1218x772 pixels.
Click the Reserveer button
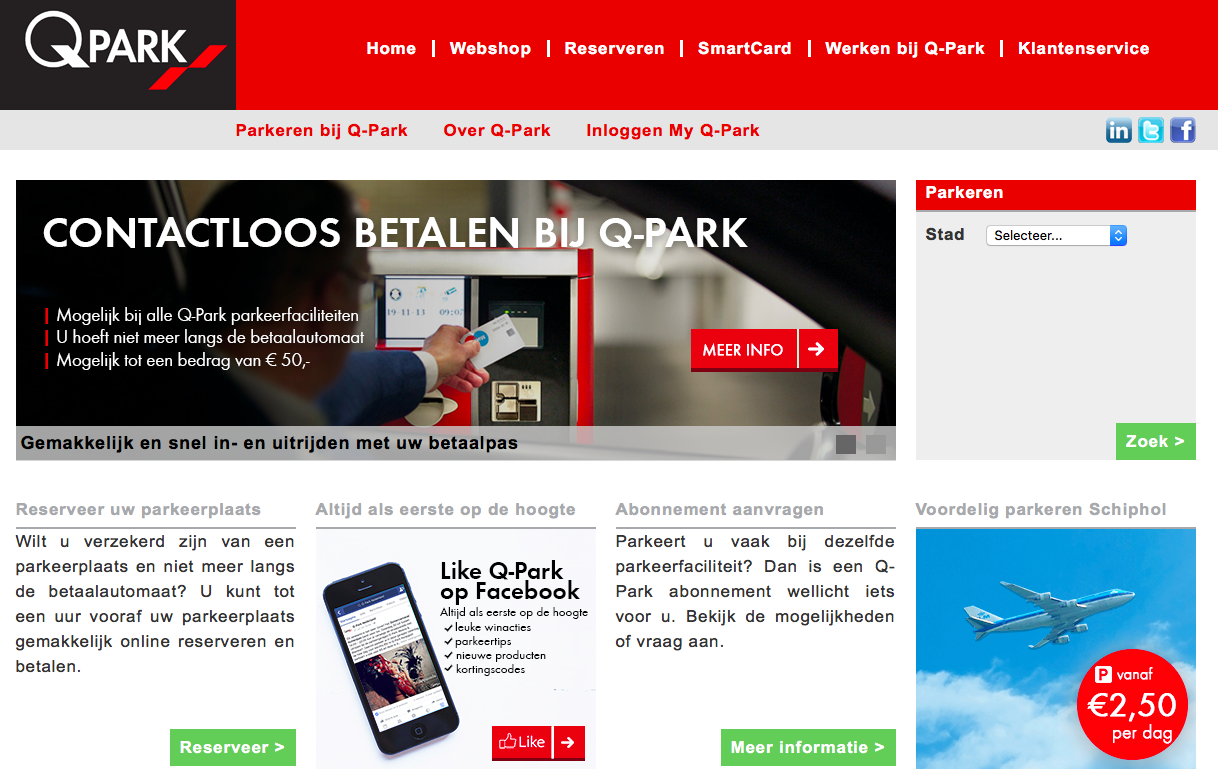click(232, 747)
